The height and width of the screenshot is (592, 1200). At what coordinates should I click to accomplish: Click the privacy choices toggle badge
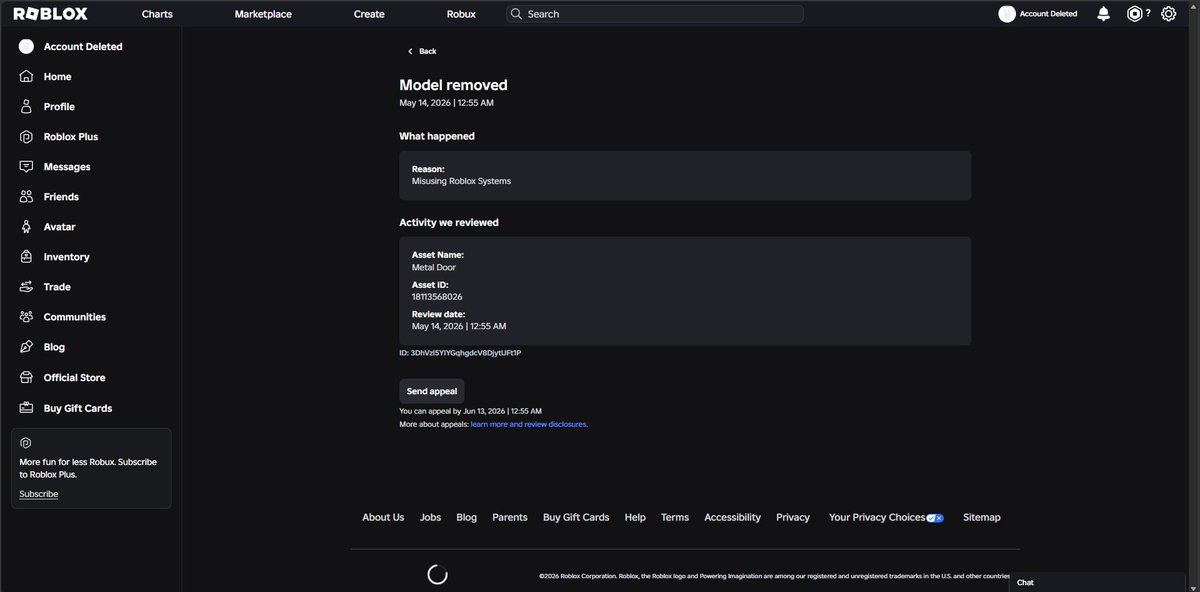935,518
